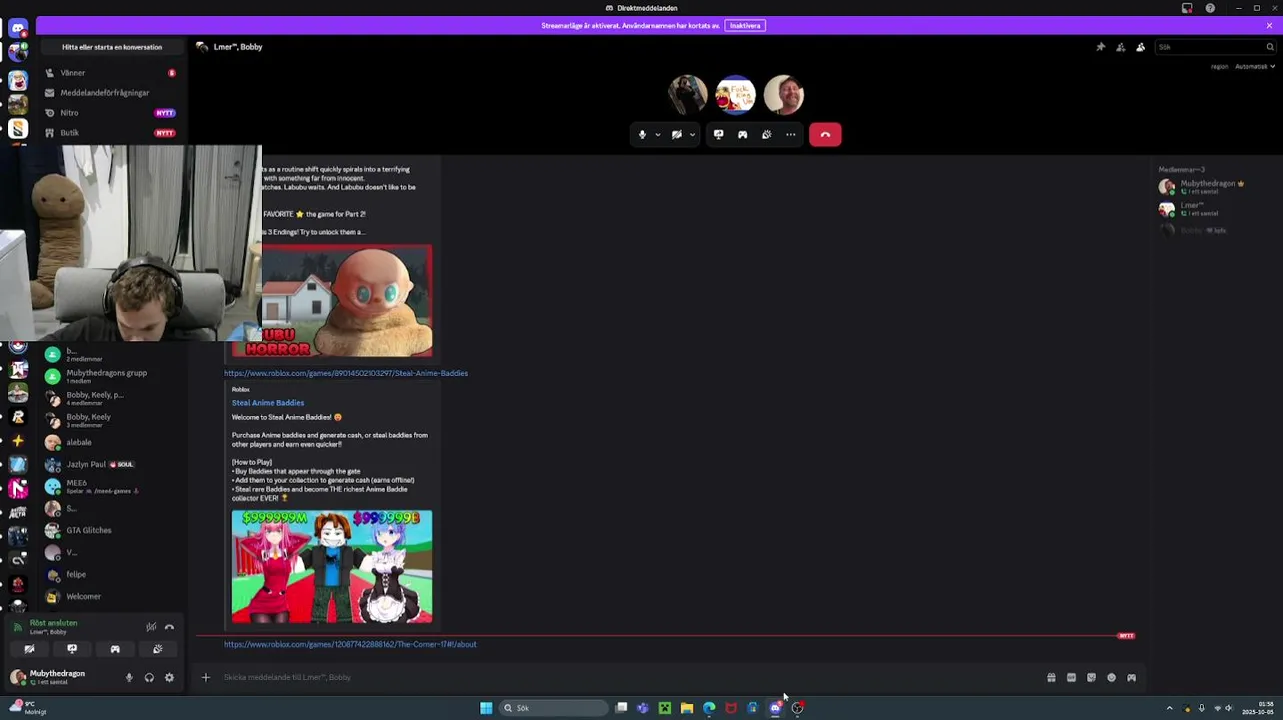Open sticker picker in message bar
Image resolution: width=1283 pixels, height=720 pixels.
pyautogui.click(x=1091, y=677)
